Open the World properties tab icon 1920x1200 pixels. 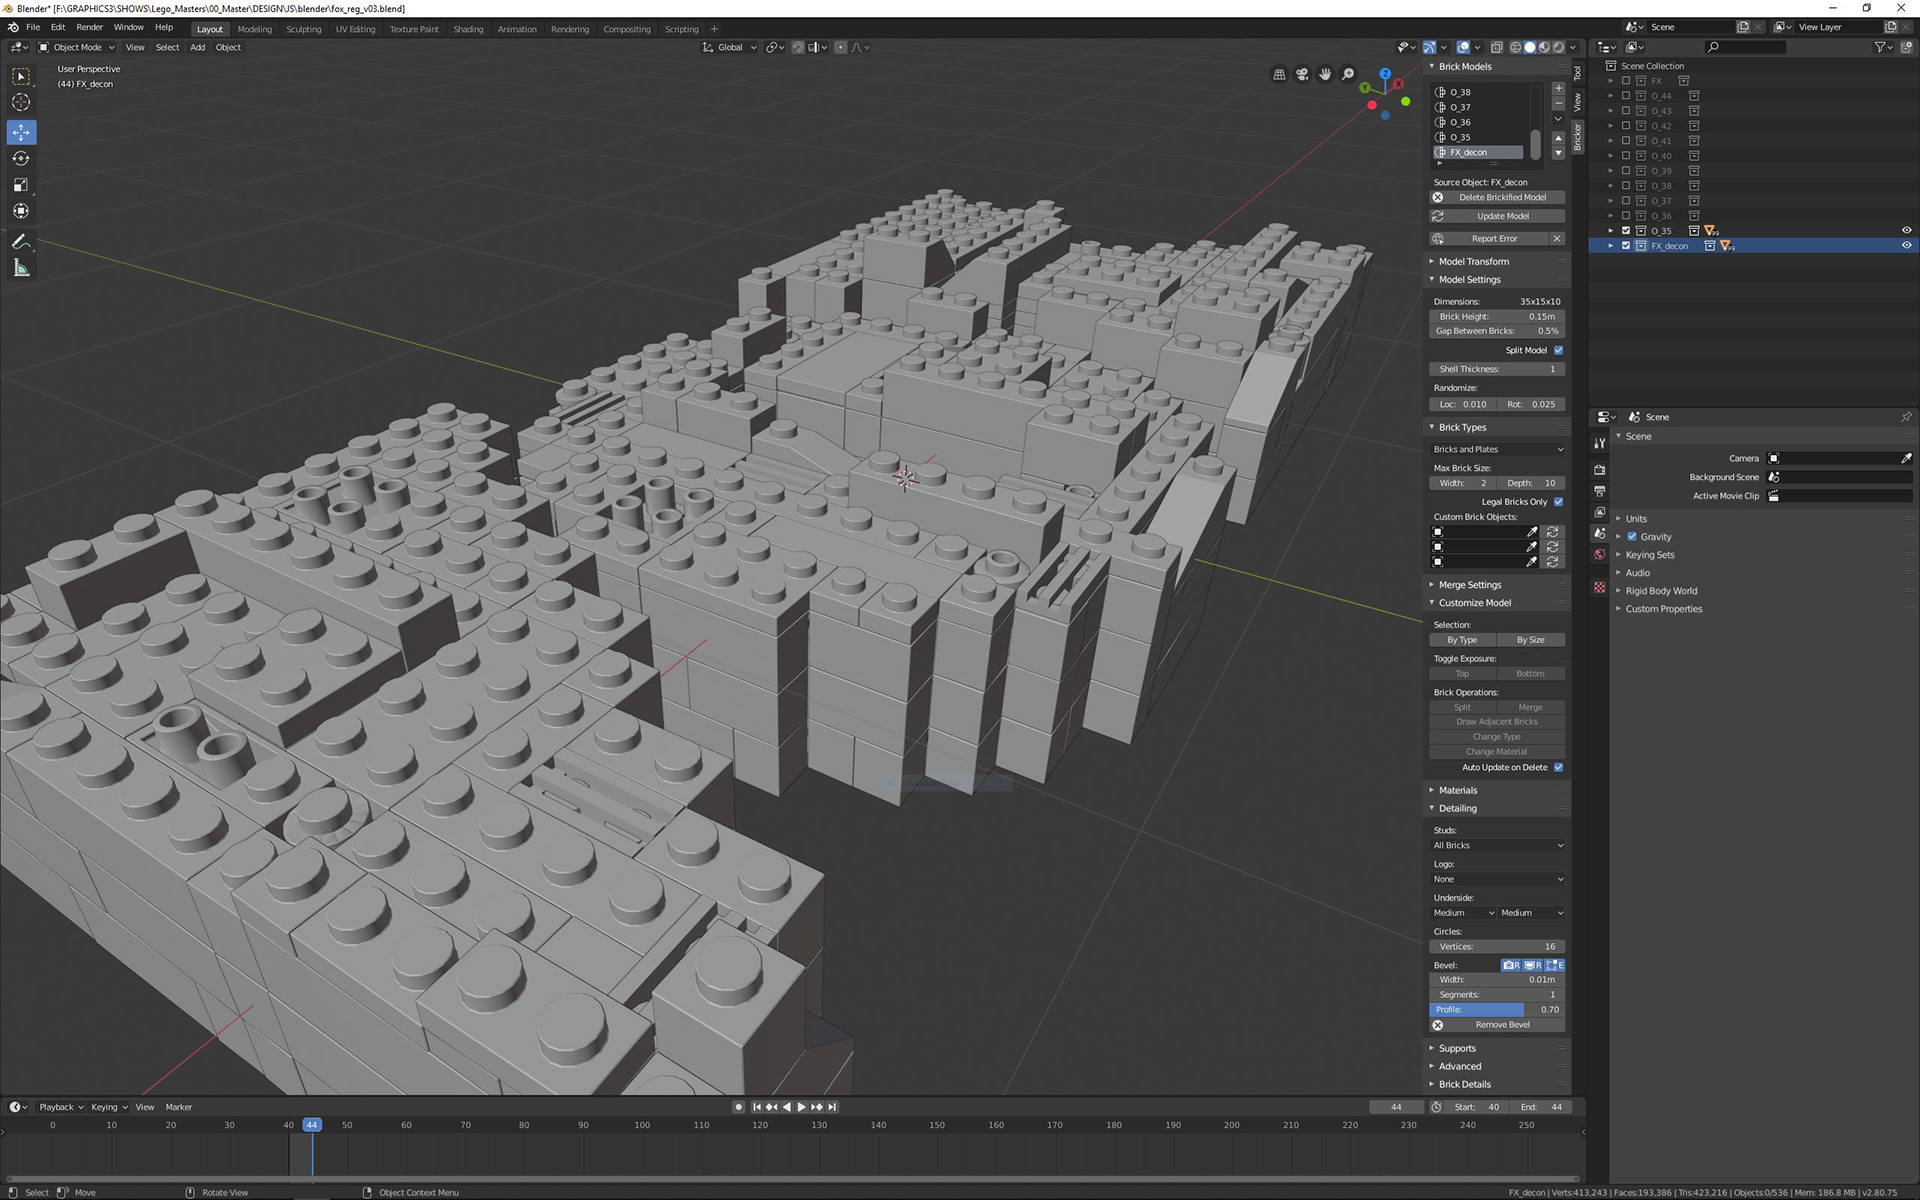click(1599, 554)
